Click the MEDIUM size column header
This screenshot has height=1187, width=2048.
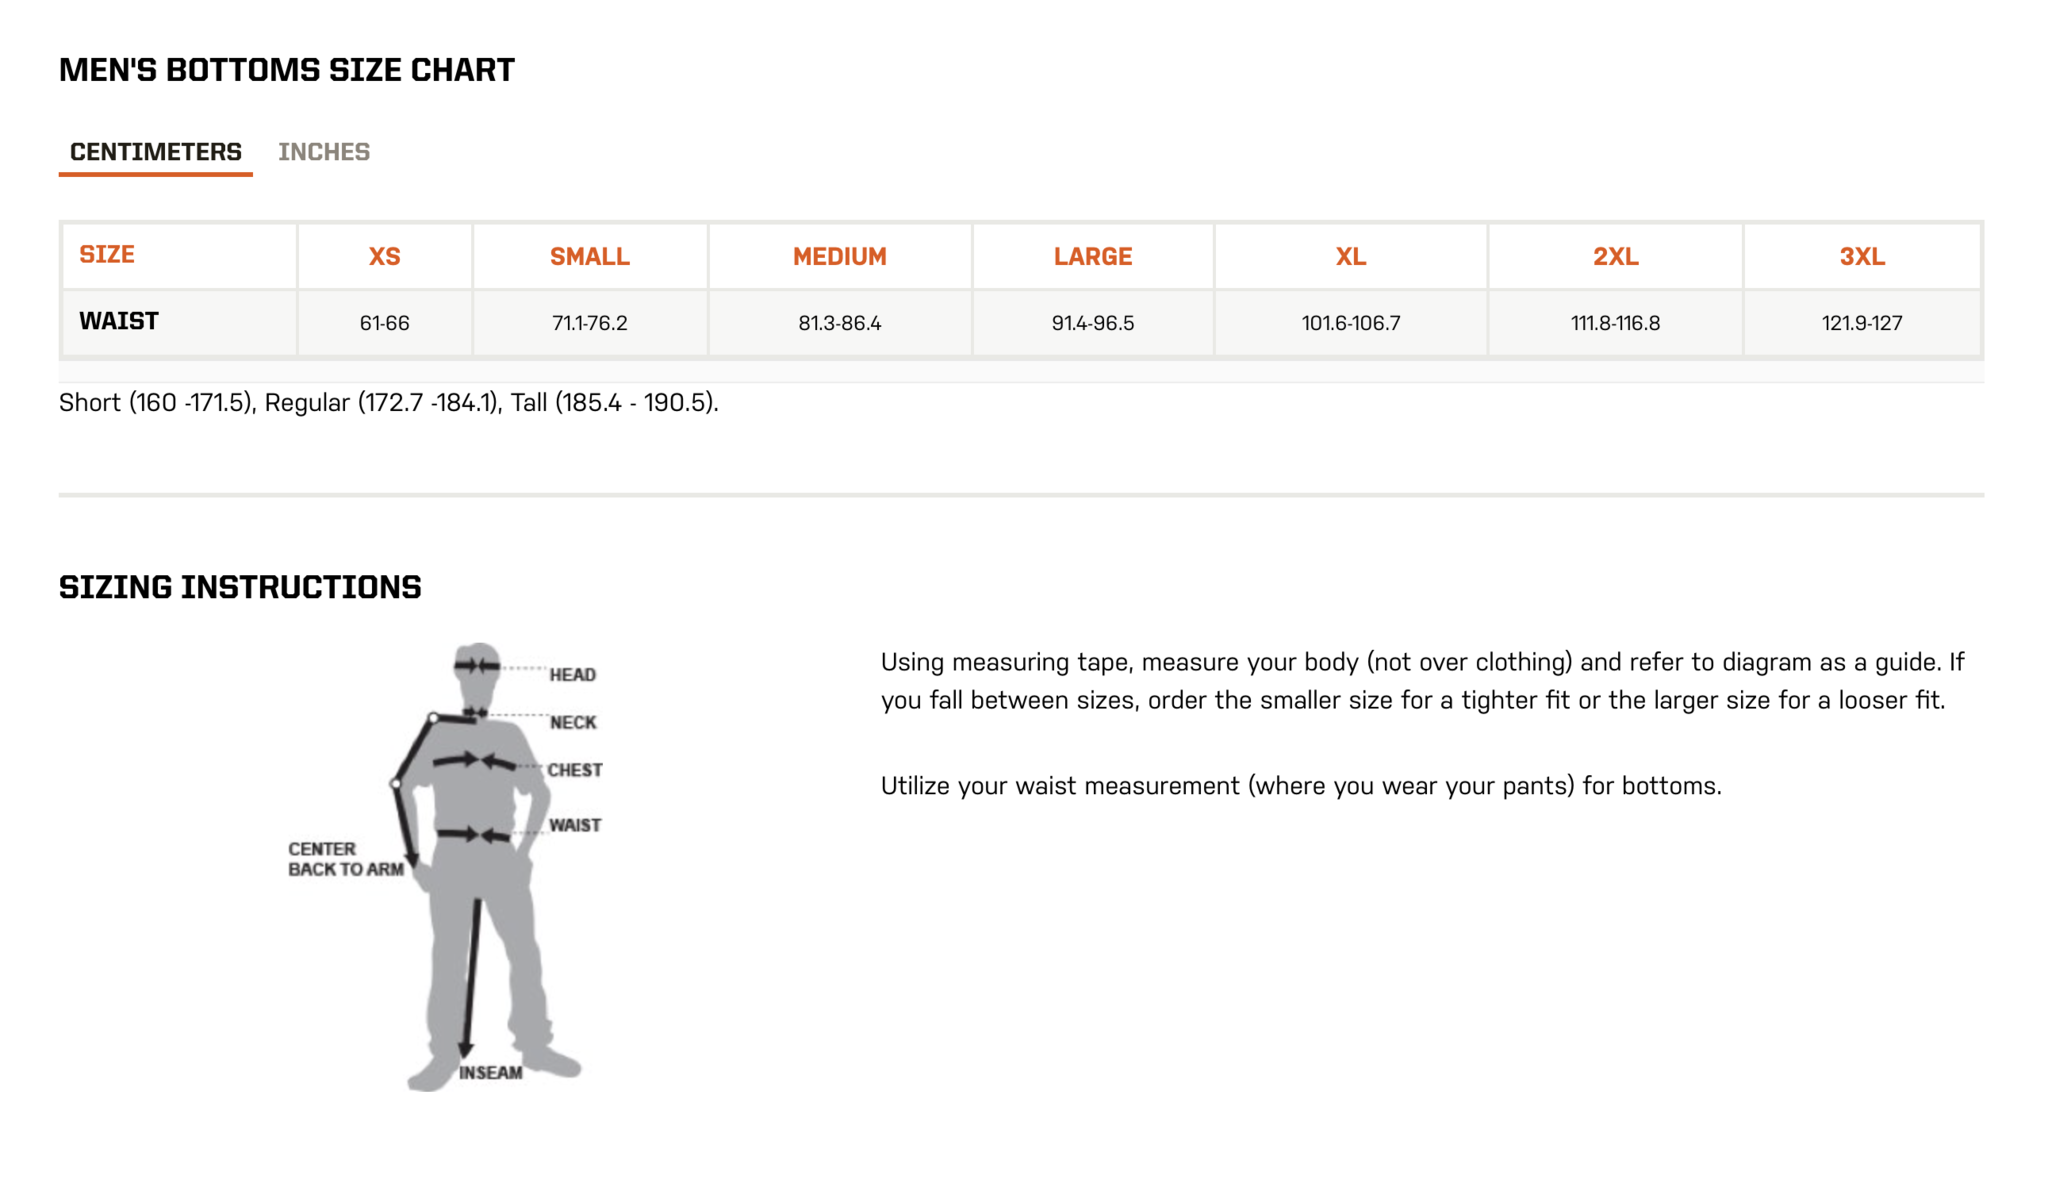tap(839, 257)
